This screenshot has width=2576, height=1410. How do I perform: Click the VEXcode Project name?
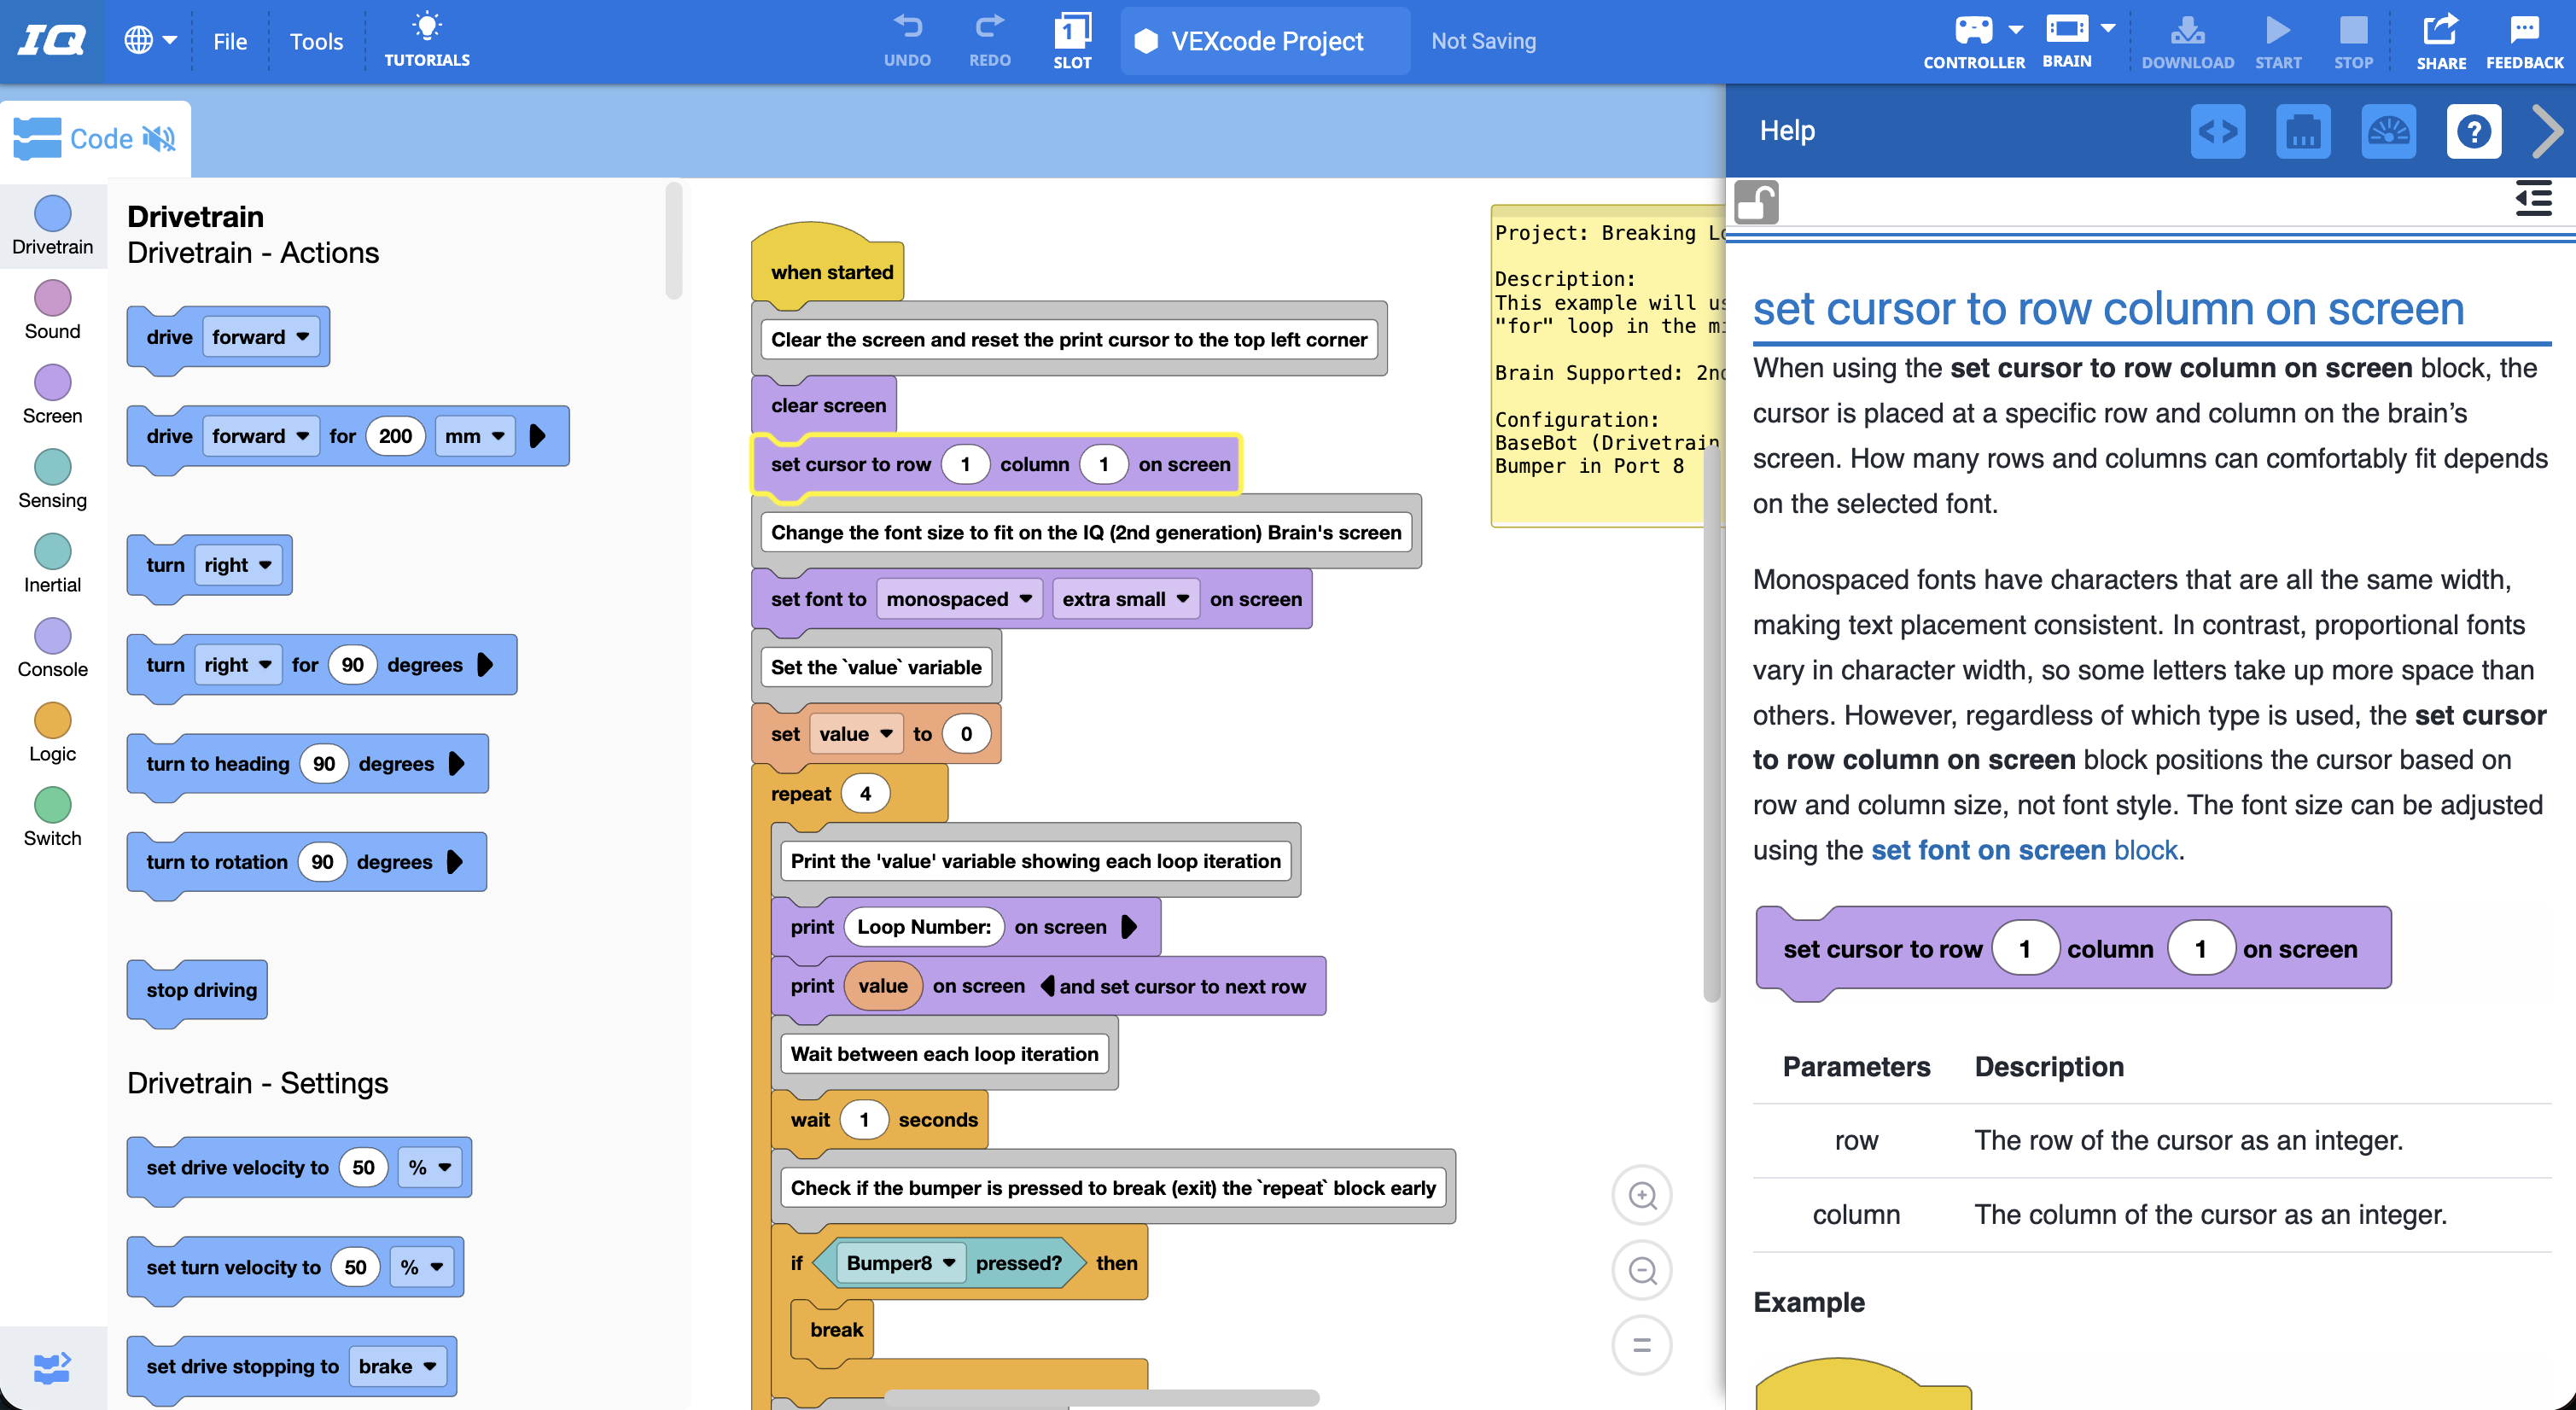tap(1267, 41)
